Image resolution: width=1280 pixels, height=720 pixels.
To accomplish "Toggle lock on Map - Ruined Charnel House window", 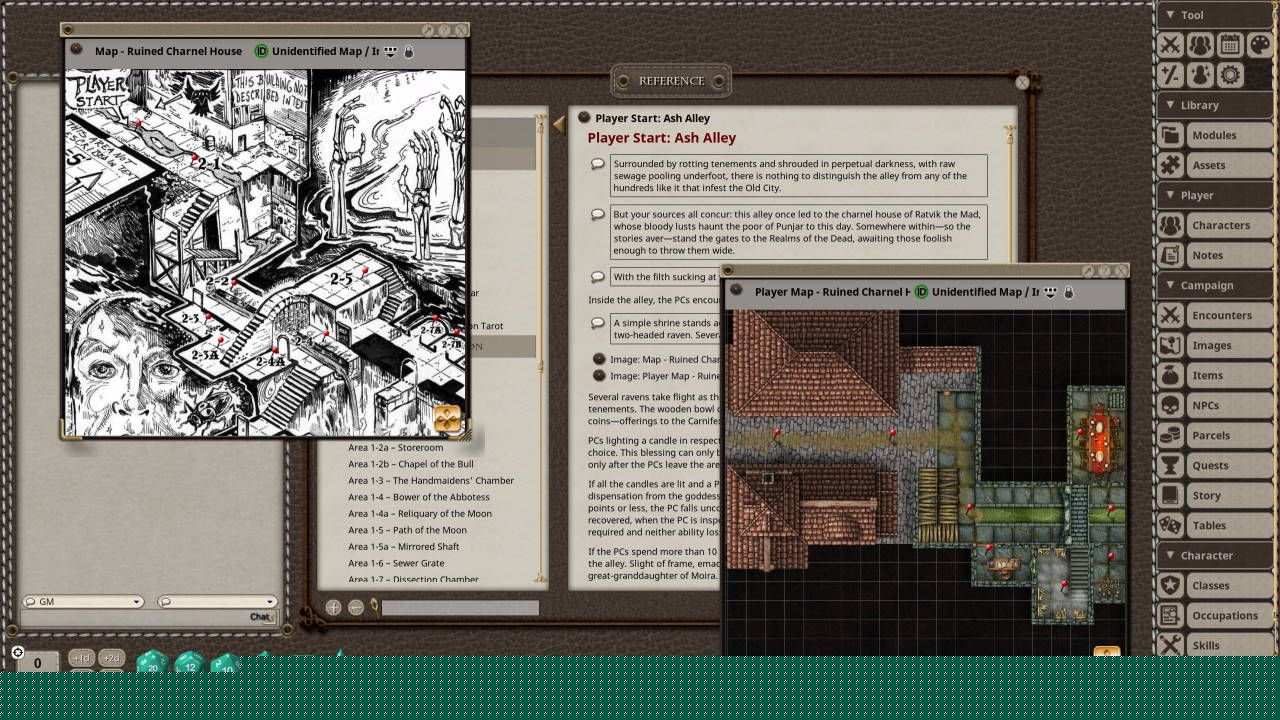I will (x=409, y=52).
